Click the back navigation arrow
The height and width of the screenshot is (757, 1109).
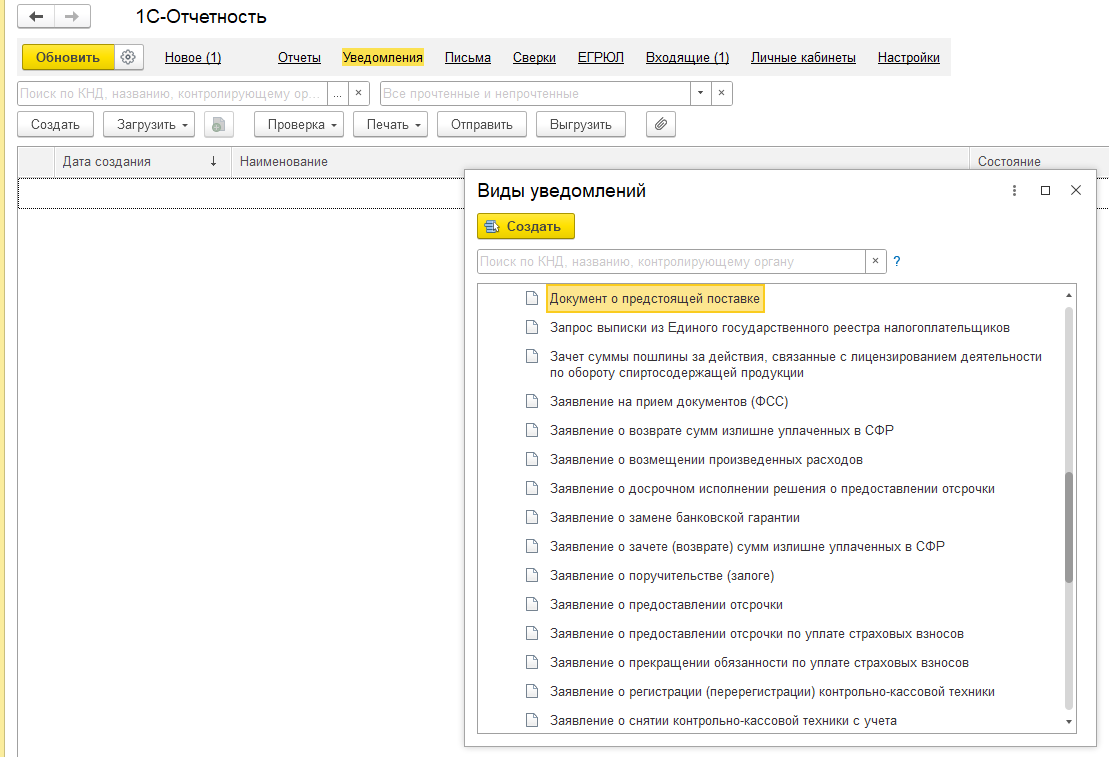[37, 17]
